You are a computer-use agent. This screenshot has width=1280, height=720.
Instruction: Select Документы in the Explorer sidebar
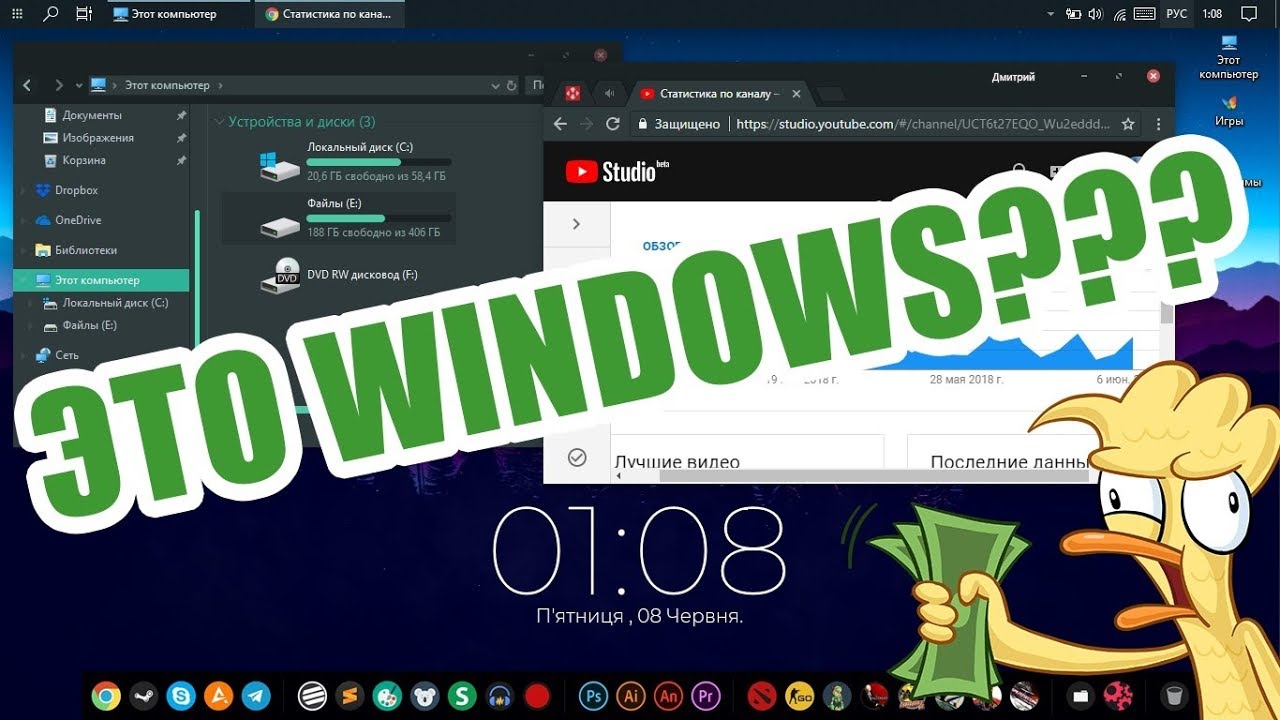(92, 115)
